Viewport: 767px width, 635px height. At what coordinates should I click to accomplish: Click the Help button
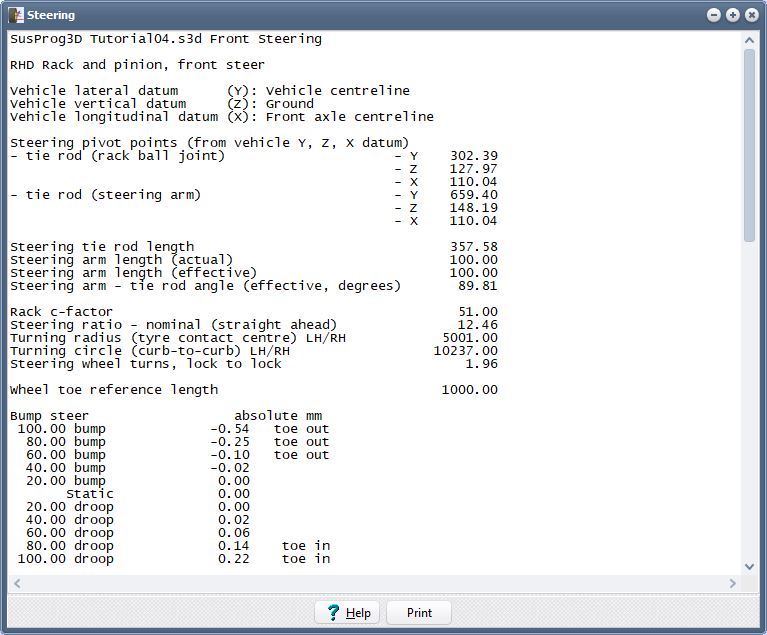point(347,612)
